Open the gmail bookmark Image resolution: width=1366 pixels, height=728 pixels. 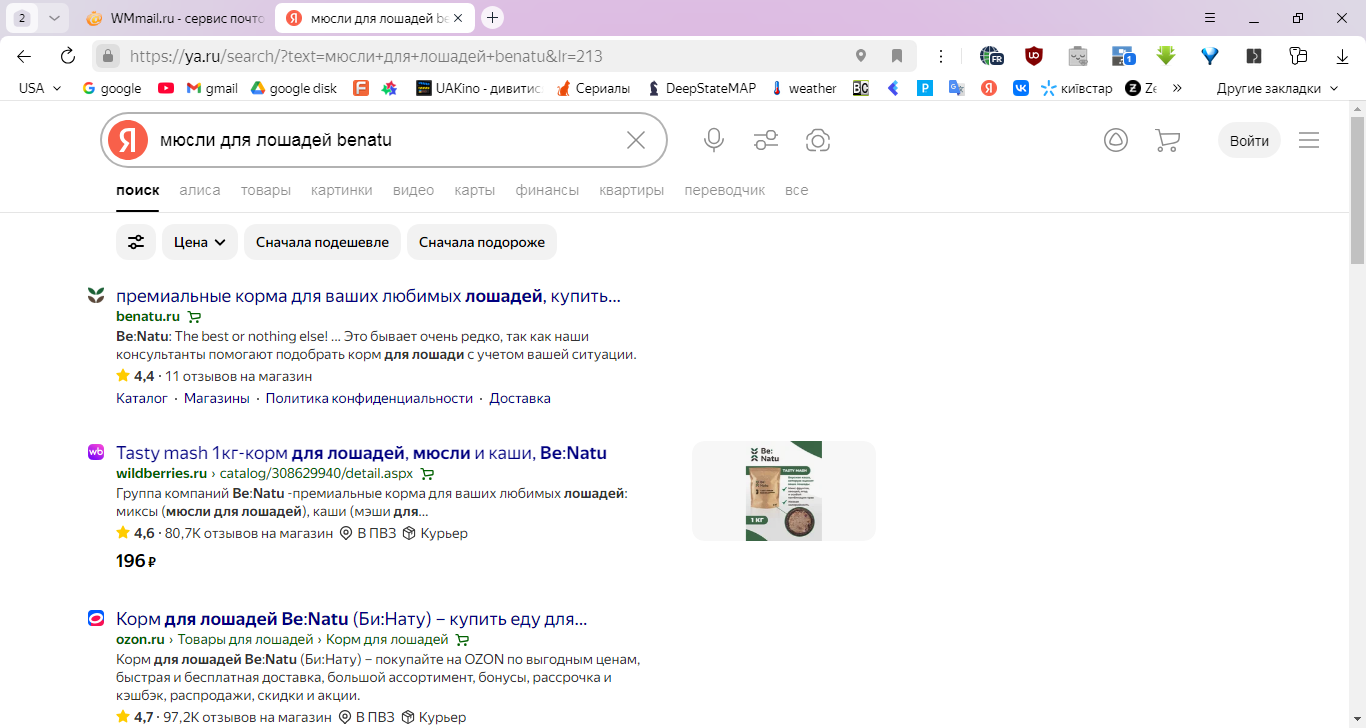(x=212, y=88)
